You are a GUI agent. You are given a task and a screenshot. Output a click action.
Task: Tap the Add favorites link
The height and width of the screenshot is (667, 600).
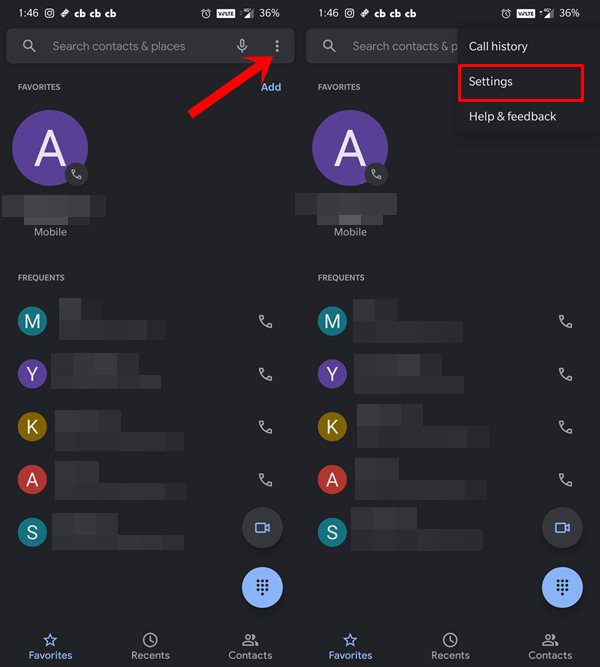point(271,87)
